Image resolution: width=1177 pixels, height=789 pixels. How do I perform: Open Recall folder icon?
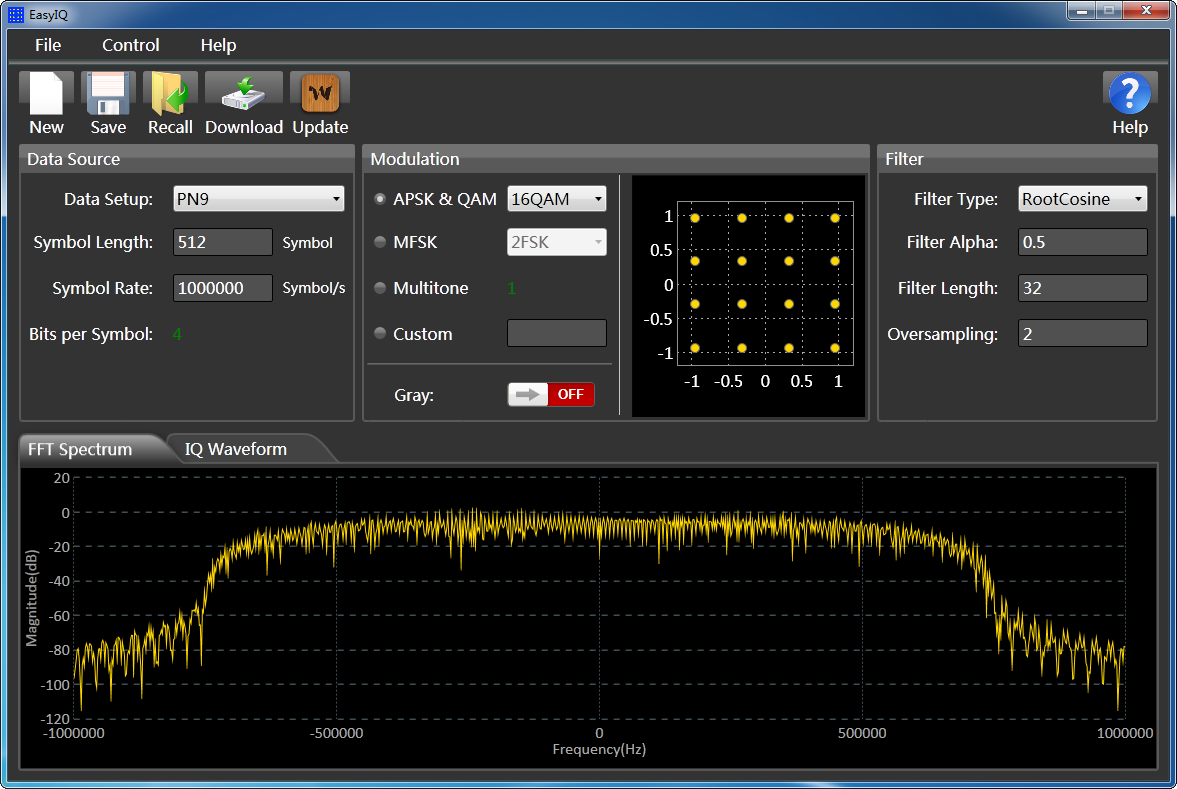170,94
